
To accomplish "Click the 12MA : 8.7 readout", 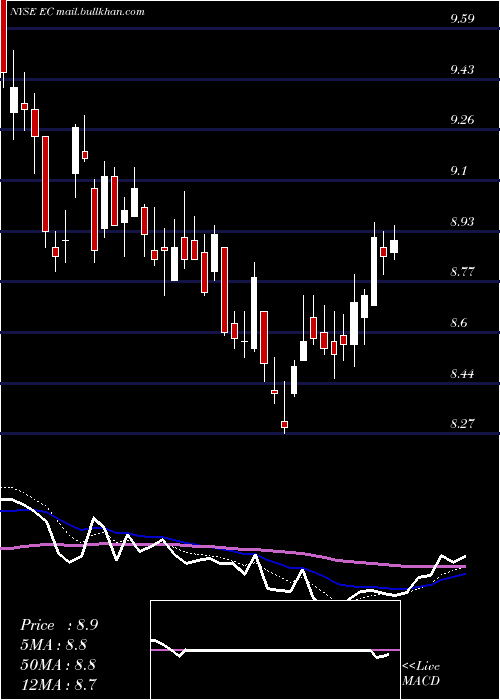I will [x=58, y=684].
